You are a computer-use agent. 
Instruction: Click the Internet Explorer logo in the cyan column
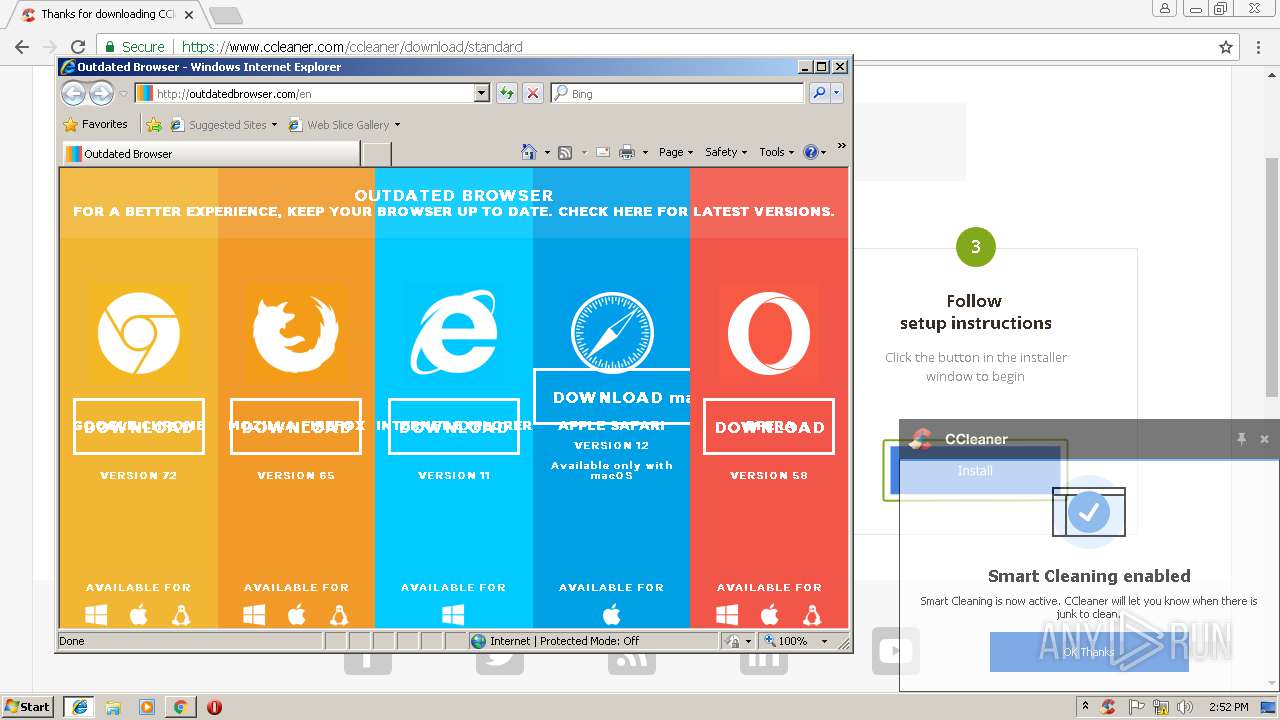(x=453, y=333)
